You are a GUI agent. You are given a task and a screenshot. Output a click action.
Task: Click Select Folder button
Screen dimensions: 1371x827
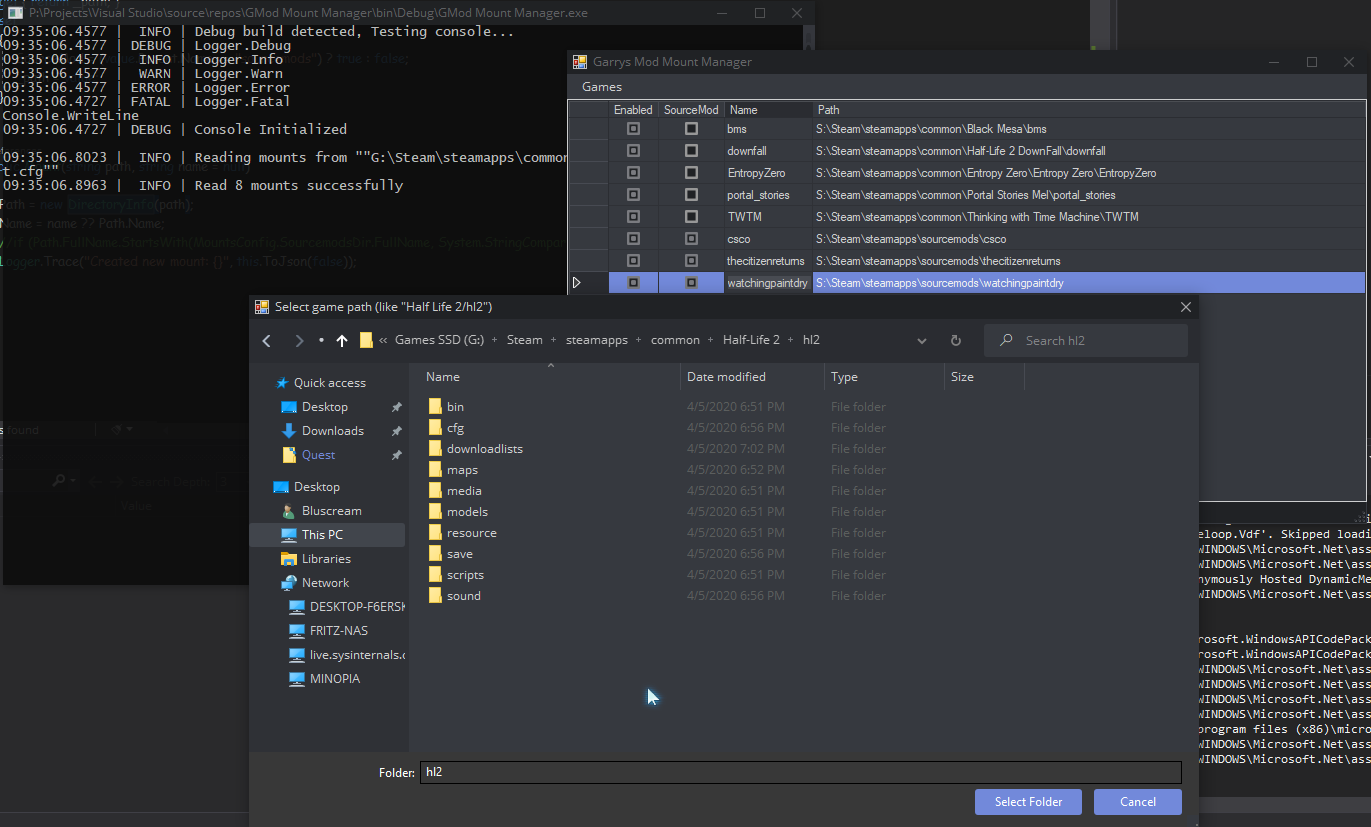point(1028,802)
